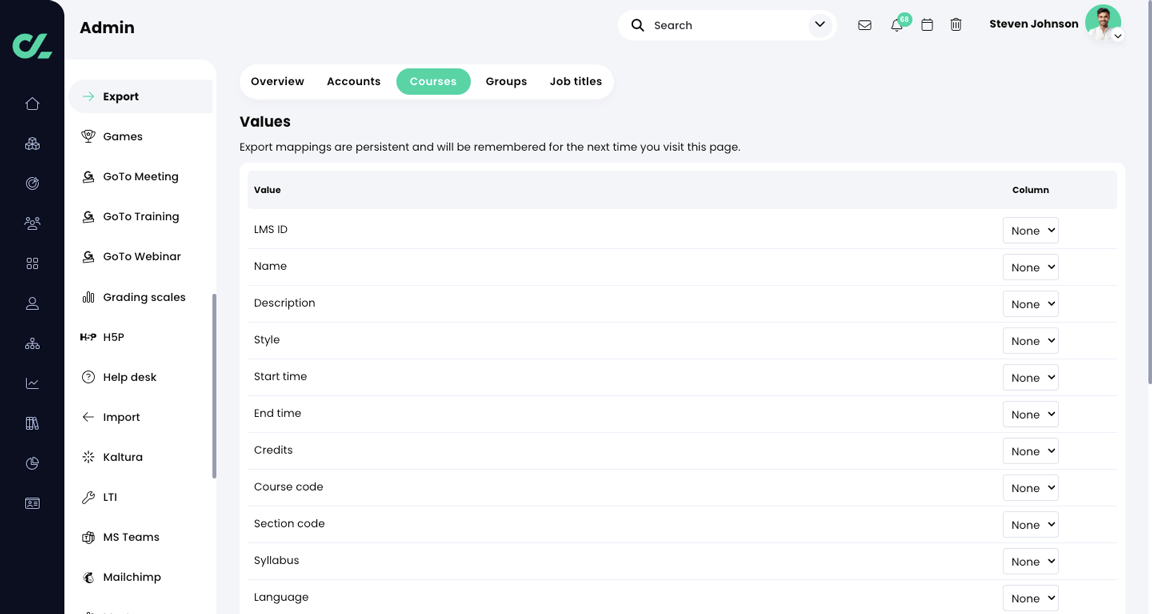Open the Column dropdown for LMS ID
Viewport: 1152px width, 614px height.
[1030, 230]
